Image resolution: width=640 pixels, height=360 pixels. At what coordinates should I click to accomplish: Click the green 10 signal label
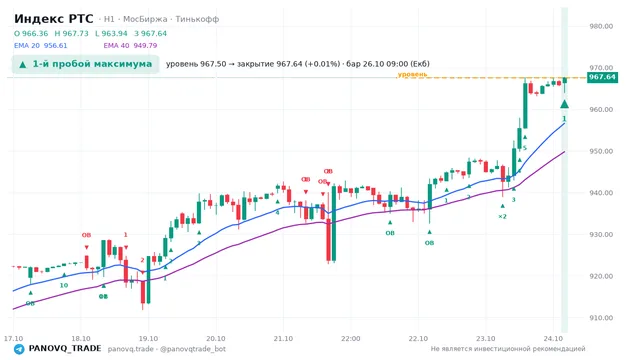64,285
